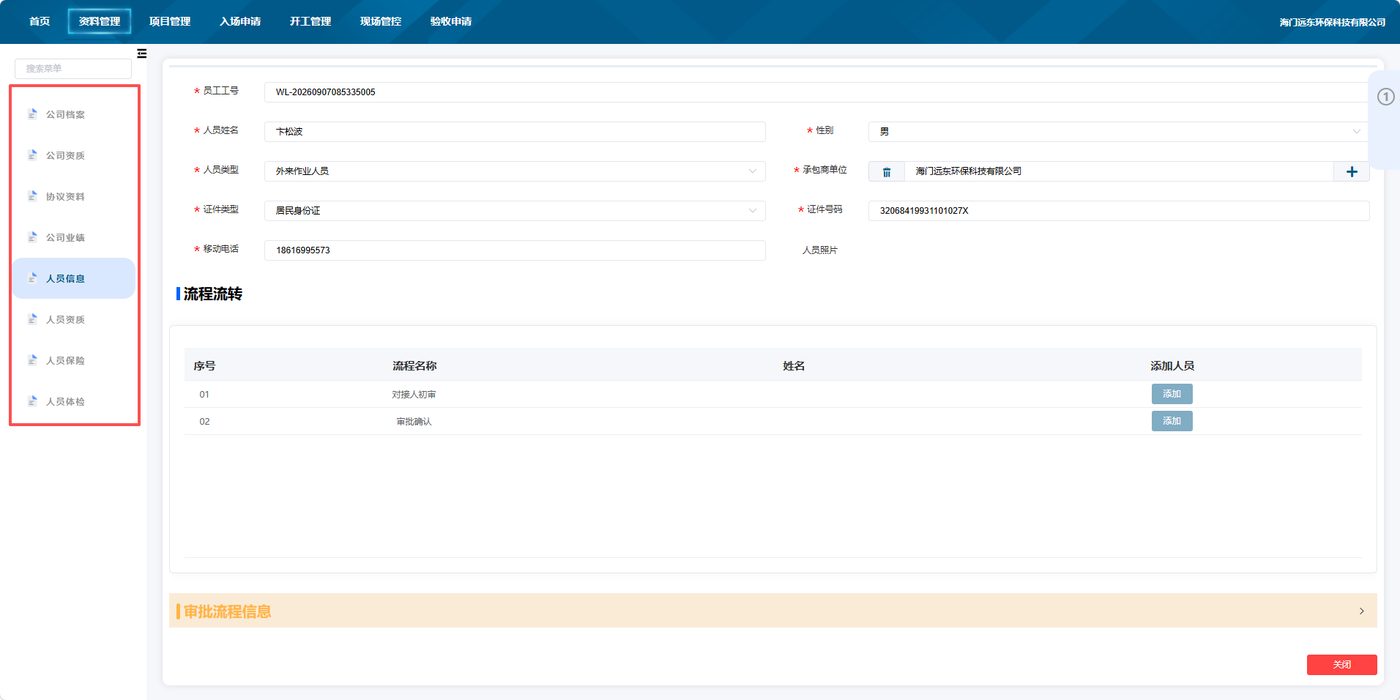Open the 证件类型 dropdown
Image resolution: width=1400 pixels, height=700 pixels.
(x=515, y=211)
